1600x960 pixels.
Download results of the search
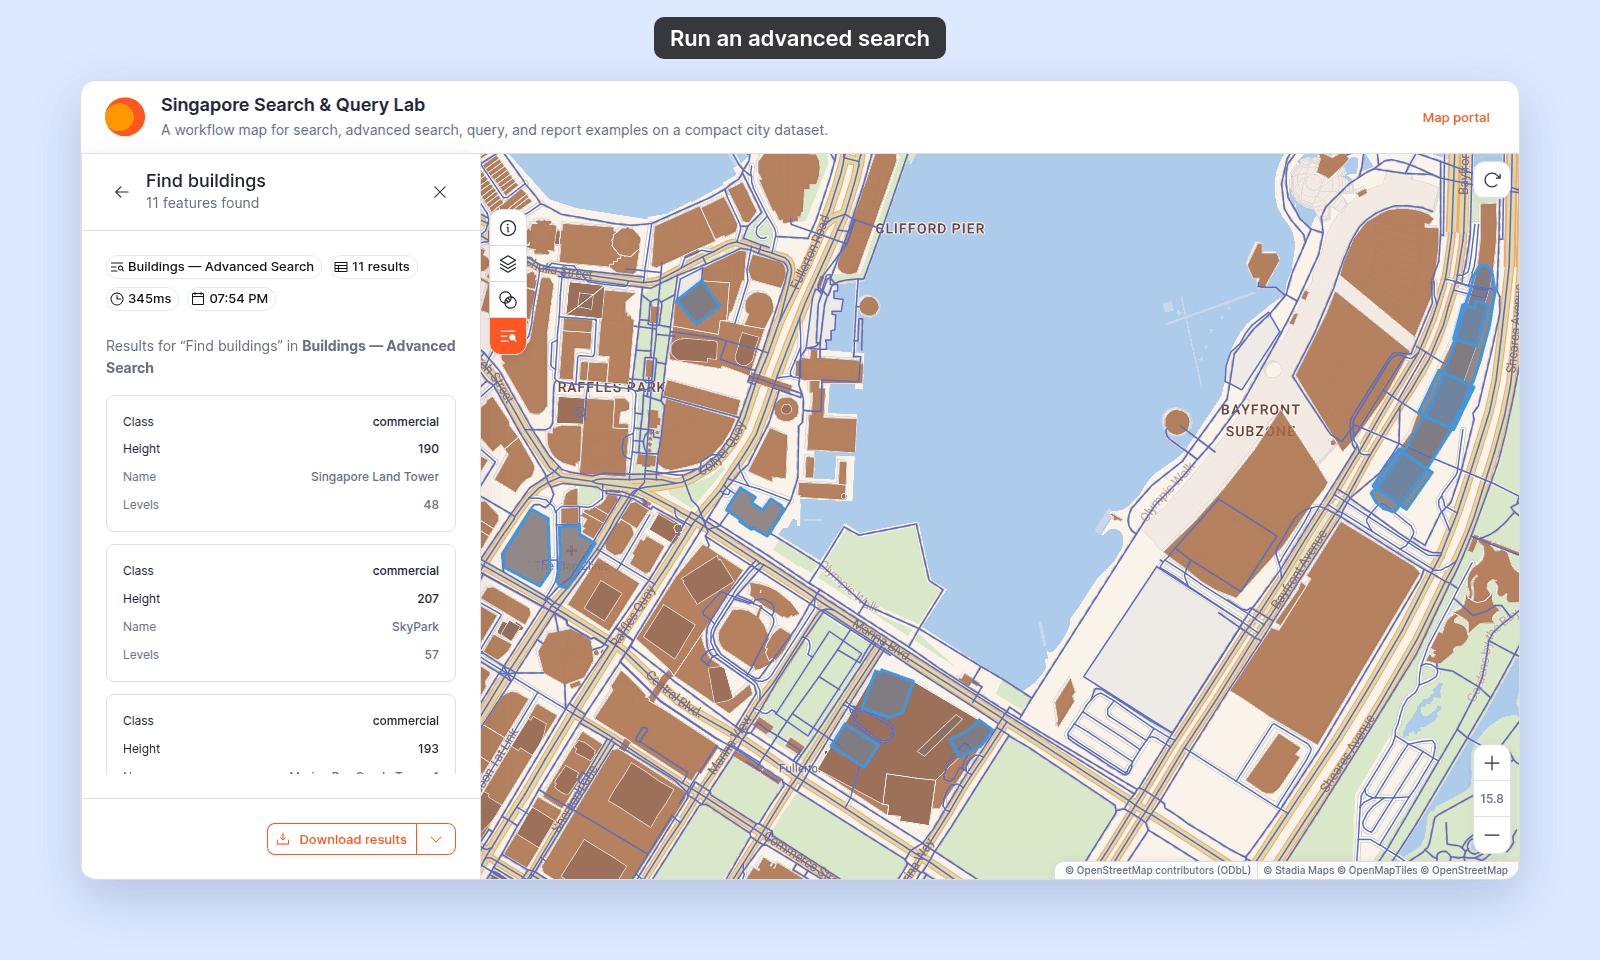coord(342,839)
